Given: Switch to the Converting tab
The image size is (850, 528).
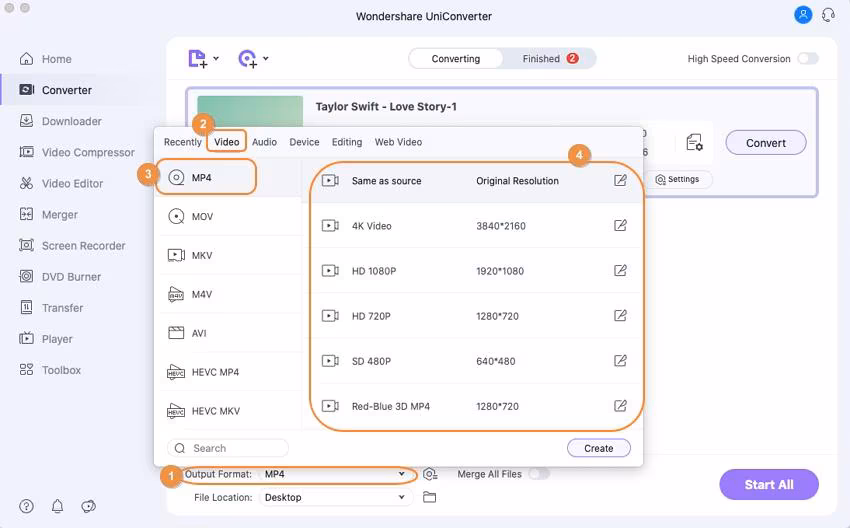Looking at the screenshot, I should [456, 59].
